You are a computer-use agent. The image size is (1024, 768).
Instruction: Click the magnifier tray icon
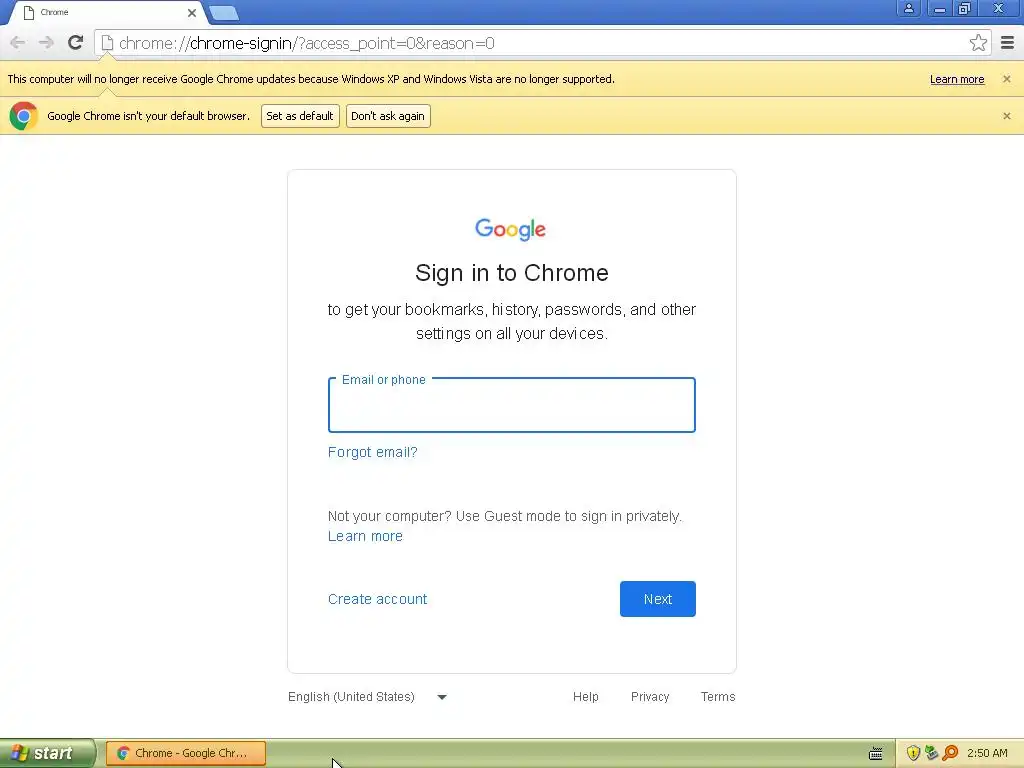coord(950,753)
